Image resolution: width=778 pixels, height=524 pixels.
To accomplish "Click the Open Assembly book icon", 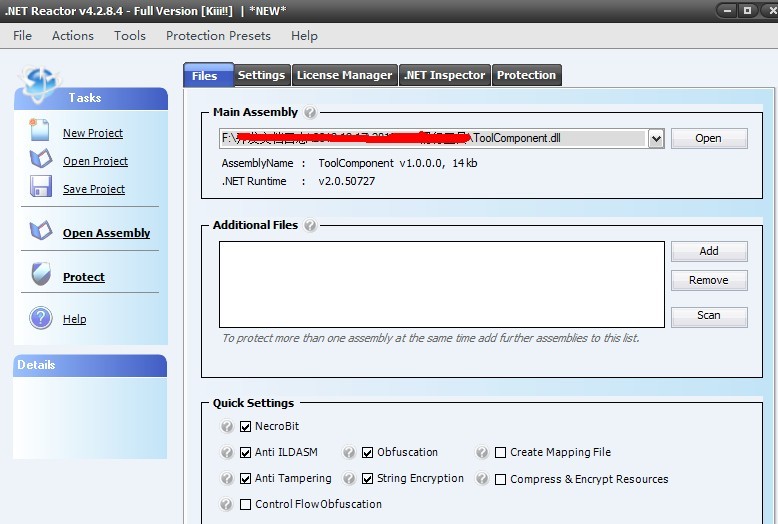I will click(x=41, y=231).
